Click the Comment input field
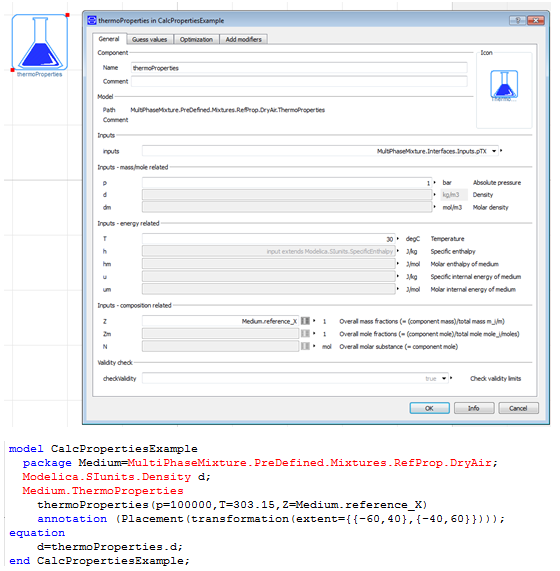This screenshot has height=571, width=560. 299,81
